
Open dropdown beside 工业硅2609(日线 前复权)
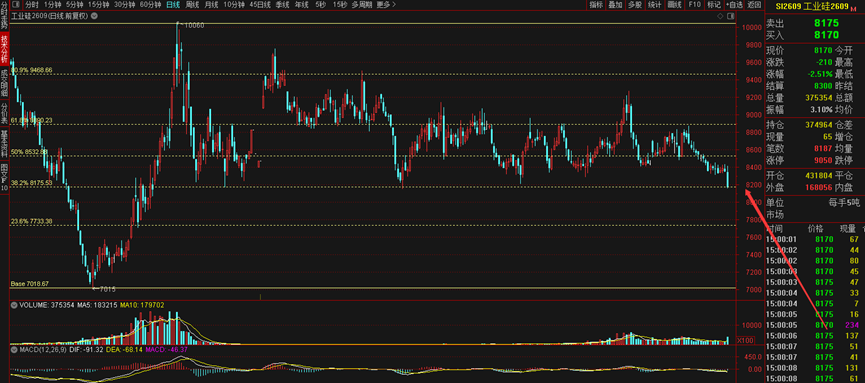pyautogui.click(x=94, y=16)
